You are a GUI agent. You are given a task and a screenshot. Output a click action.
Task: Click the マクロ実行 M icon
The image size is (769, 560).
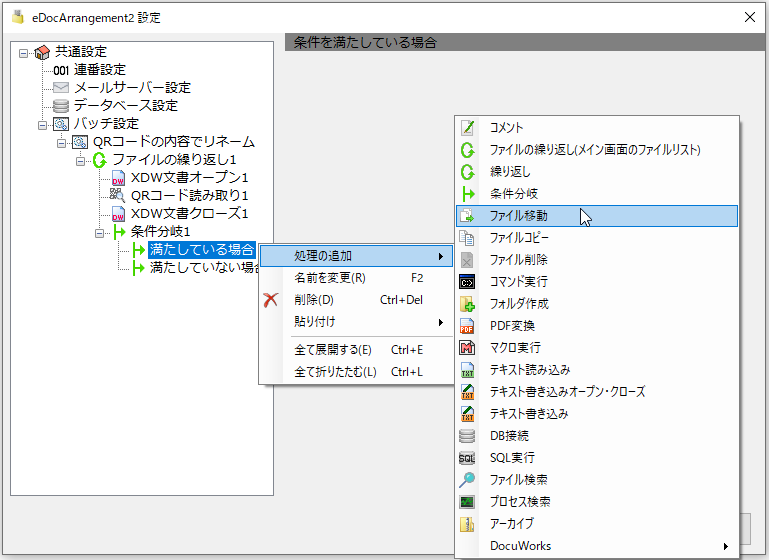pos(467,348)
